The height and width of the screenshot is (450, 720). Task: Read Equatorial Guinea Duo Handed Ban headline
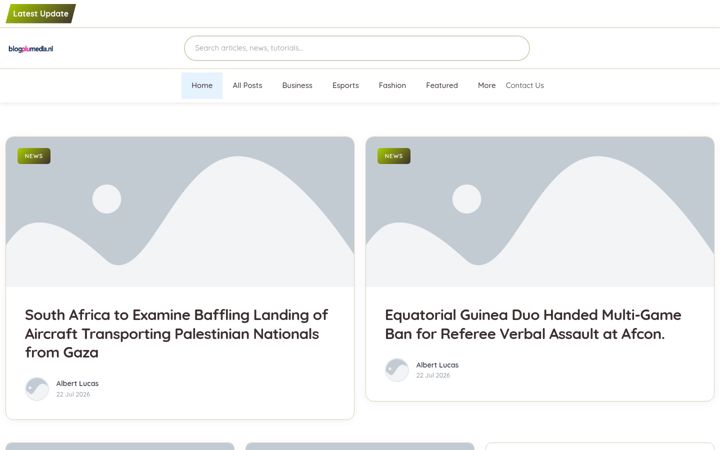pyautogui.click(x=533, y=324)
